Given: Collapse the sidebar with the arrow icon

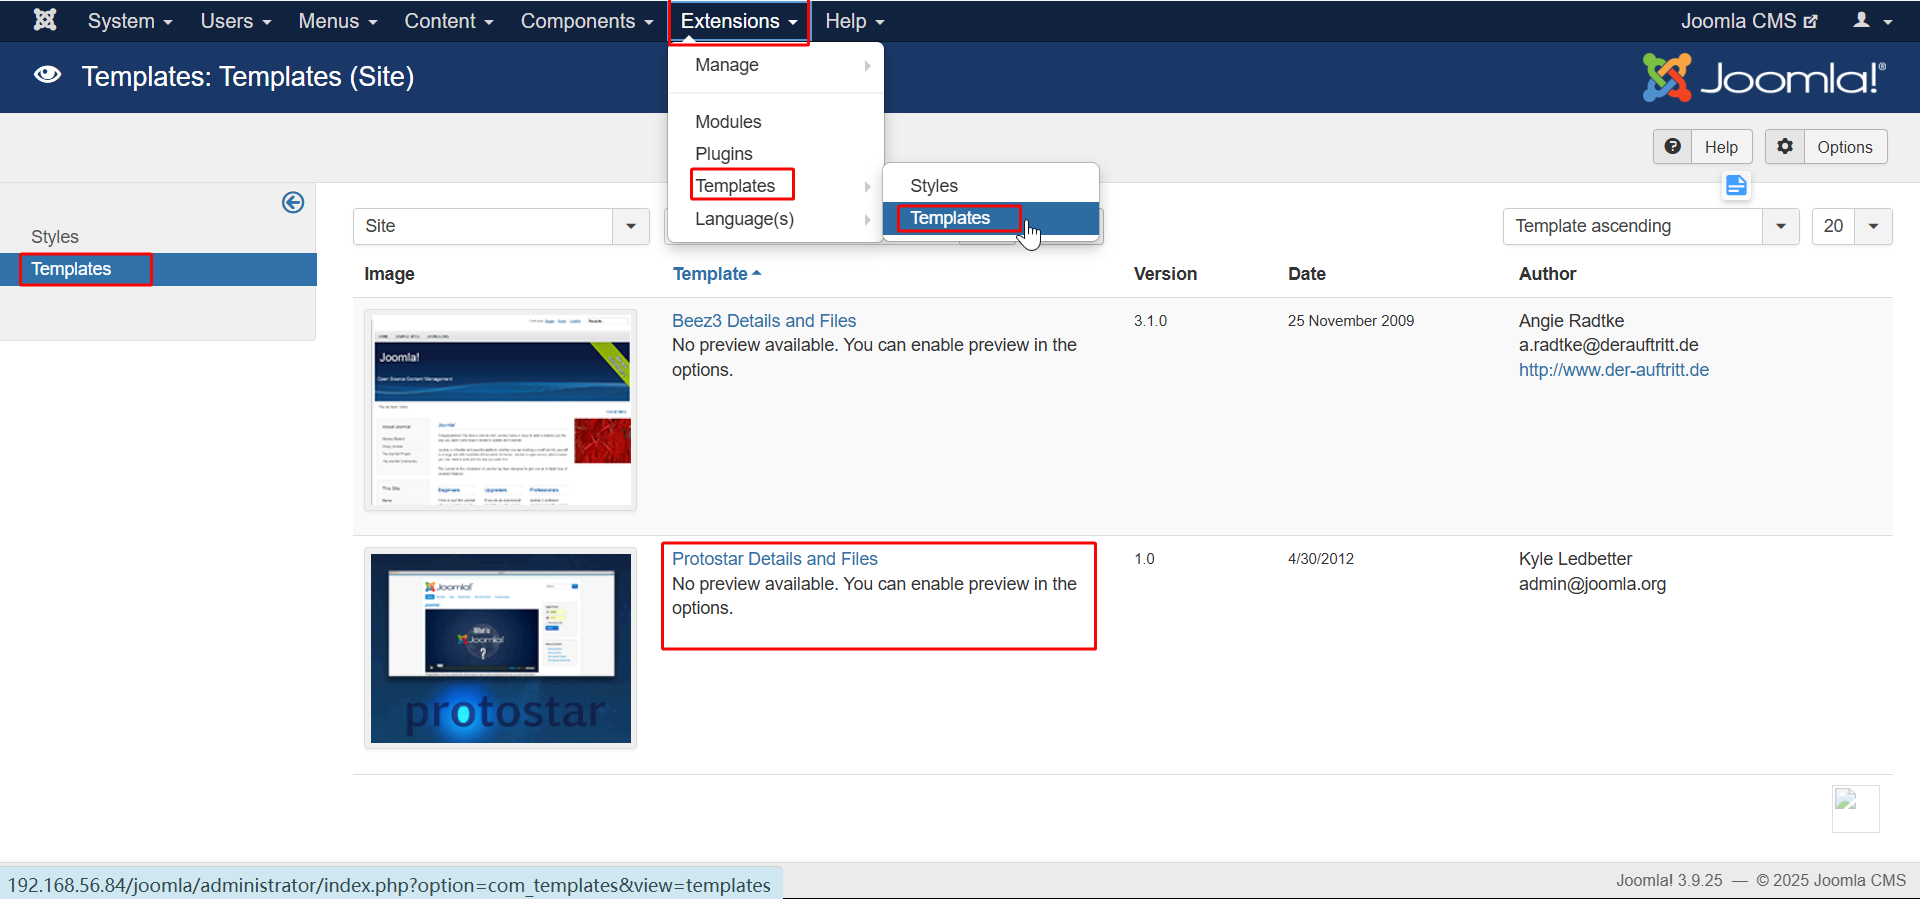Looking at the screenshot, I should tap(293, 203).
